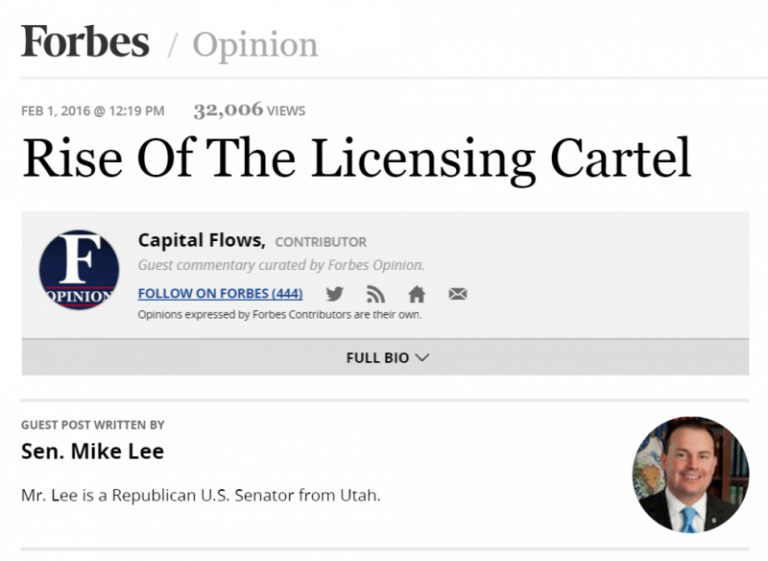Viewport: 768px width, 561px height.
Task: Select the Sen. Mike Lee author name
Action: click(x=92, y=451)
